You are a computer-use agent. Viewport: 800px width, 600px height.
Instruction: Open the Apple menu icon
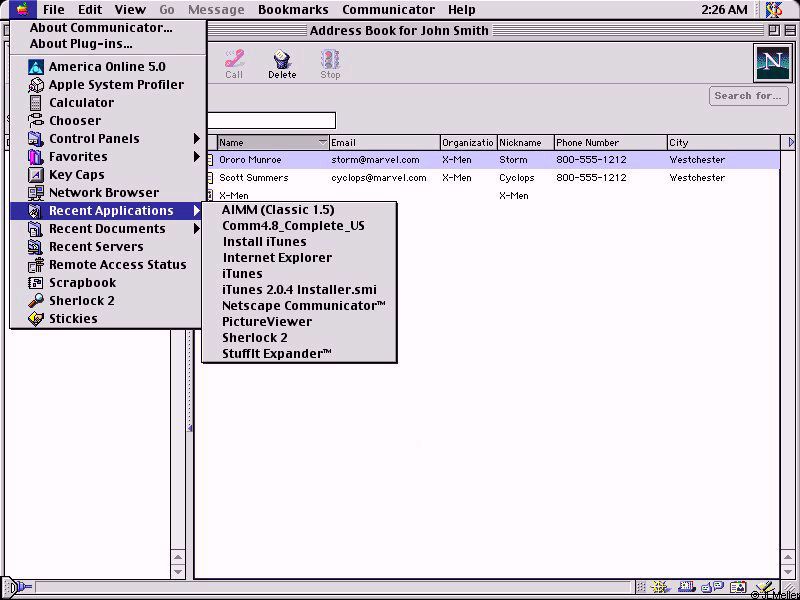point(21,10)
